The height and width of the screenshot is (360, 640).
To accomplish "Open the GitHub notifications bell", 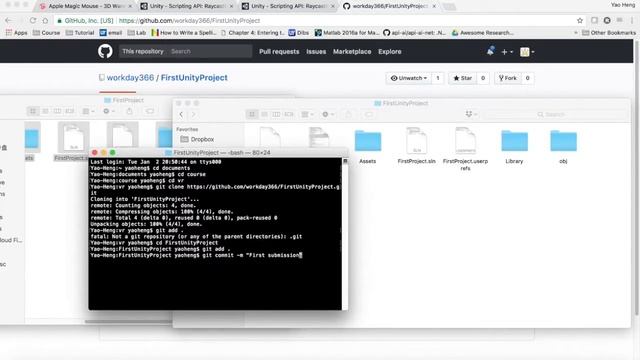I will [491, 51].
